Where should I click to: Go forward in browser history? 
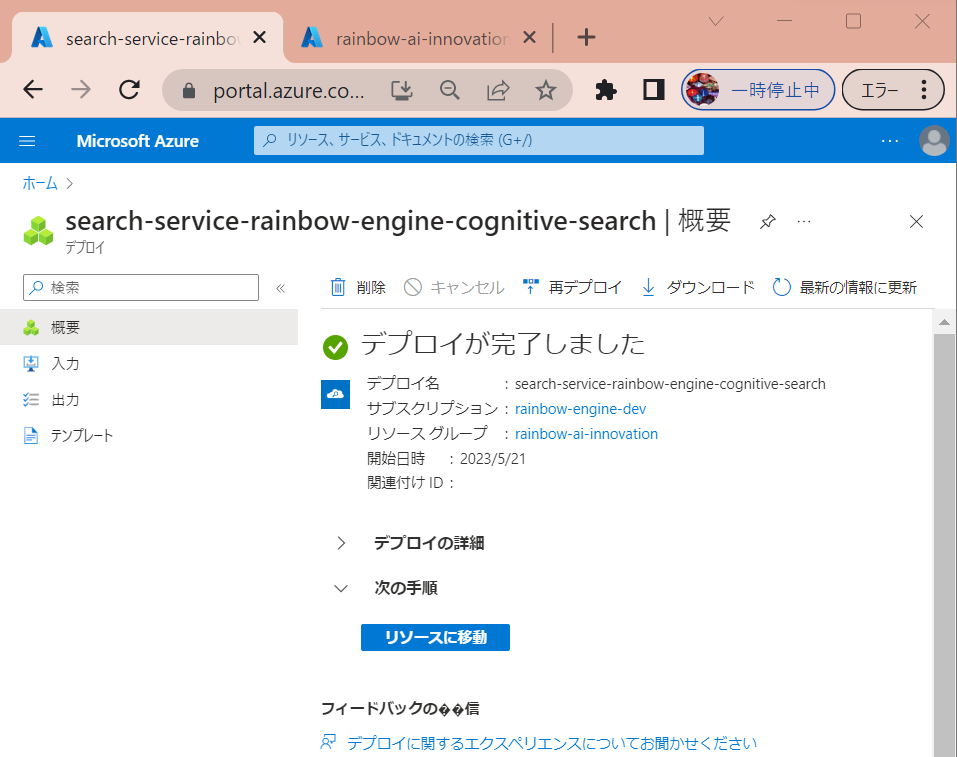coord(81,90)
